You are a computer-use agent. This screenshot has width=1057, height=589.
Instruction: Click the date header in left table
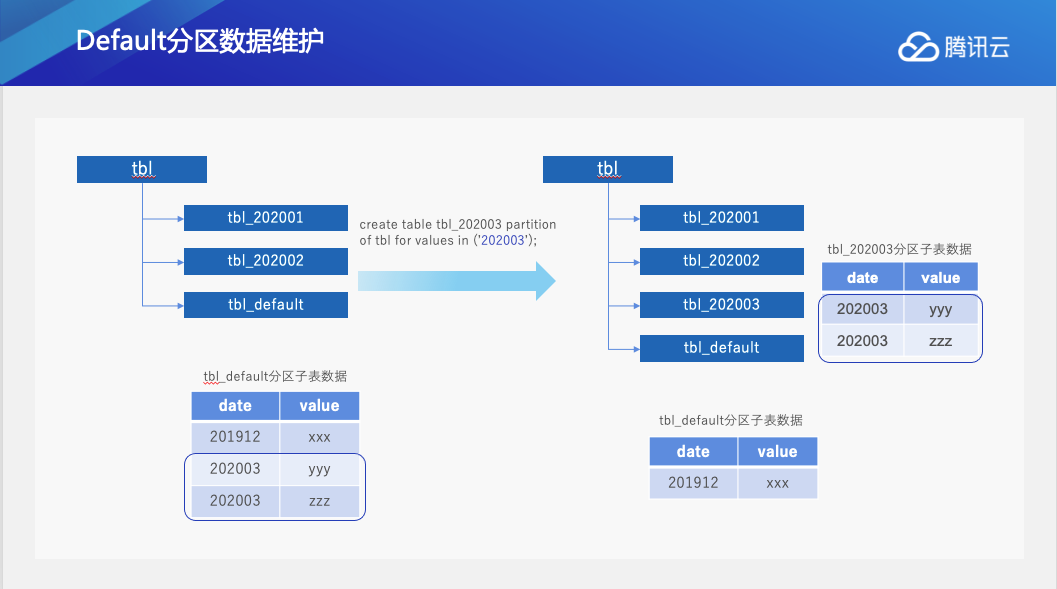[235, 406]
